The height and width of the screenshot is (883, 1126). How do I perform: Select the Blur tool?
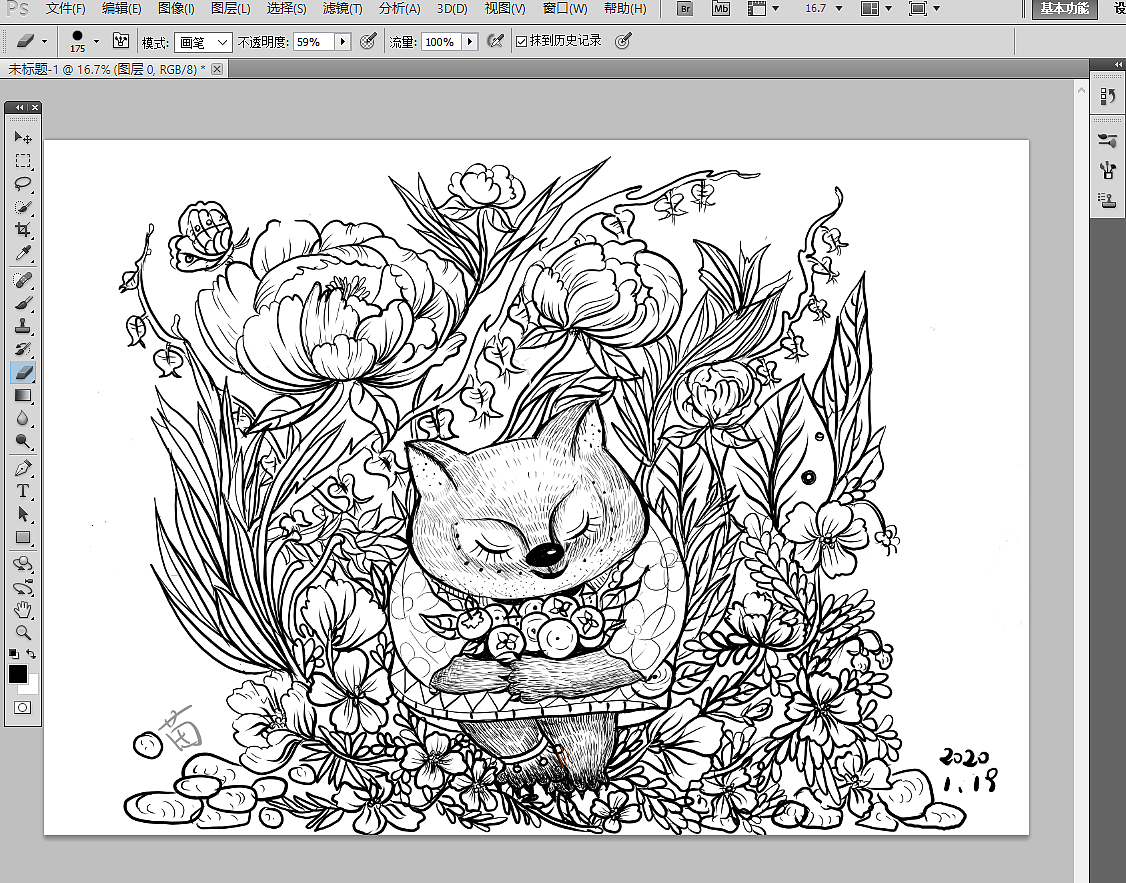(23, 418)
